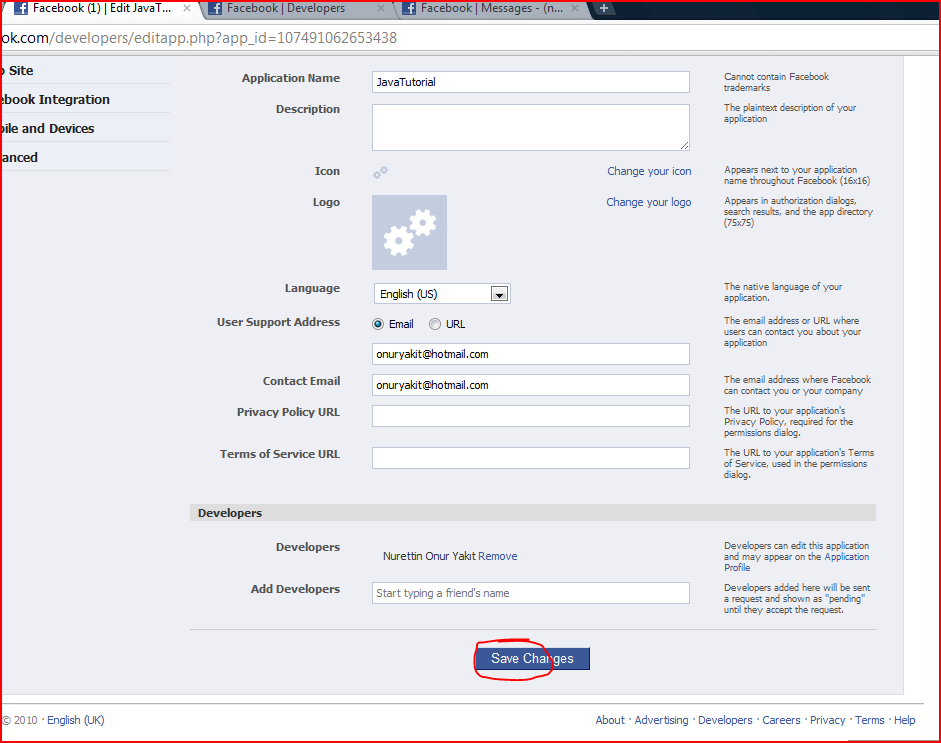Click Application Name field with JavaTutorial
This screenshot has width=941, height=743.
(531, 82)
